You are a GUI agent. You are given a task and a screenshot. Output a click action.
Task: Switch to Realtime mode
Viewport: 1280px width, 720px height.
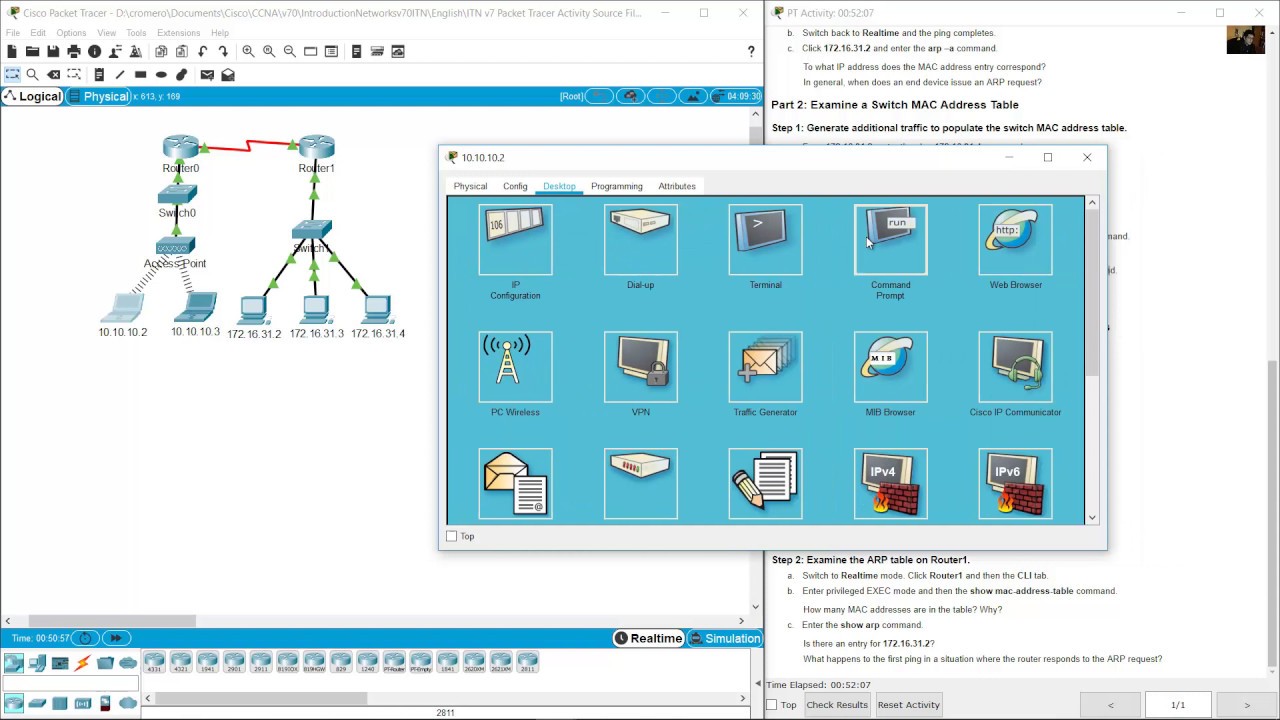(x=648, y=639)
